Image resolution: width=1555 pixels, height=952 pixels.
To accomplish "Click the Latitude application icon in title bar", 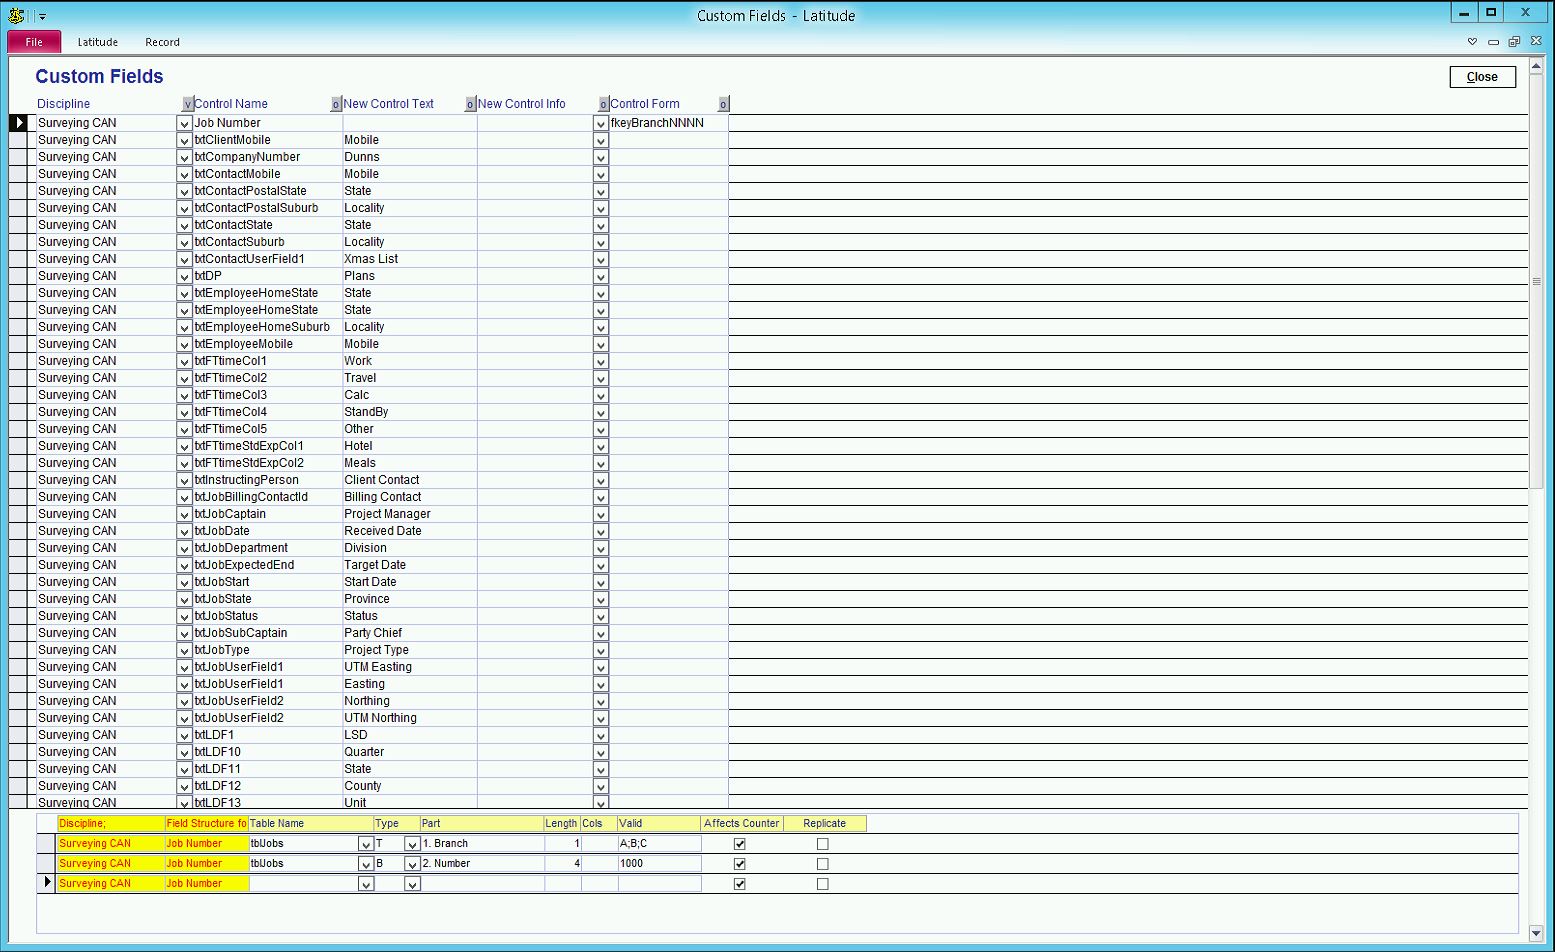I will 16,15.
